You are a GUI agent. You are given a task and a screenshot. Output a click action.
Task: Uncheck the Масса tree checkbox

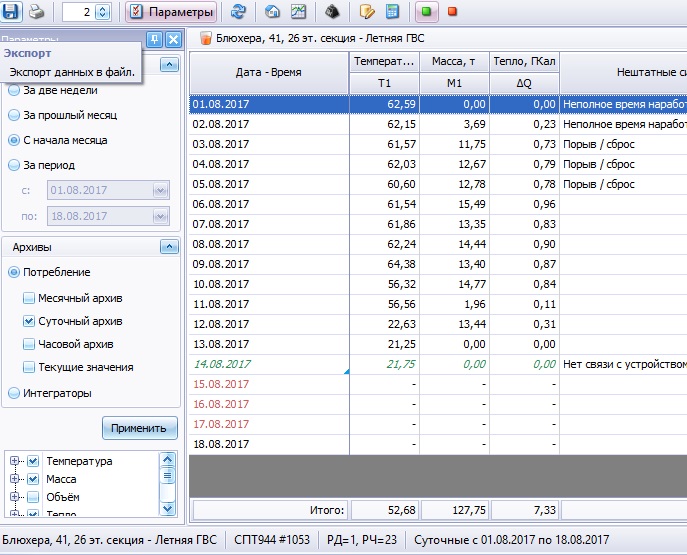[33, 479]
